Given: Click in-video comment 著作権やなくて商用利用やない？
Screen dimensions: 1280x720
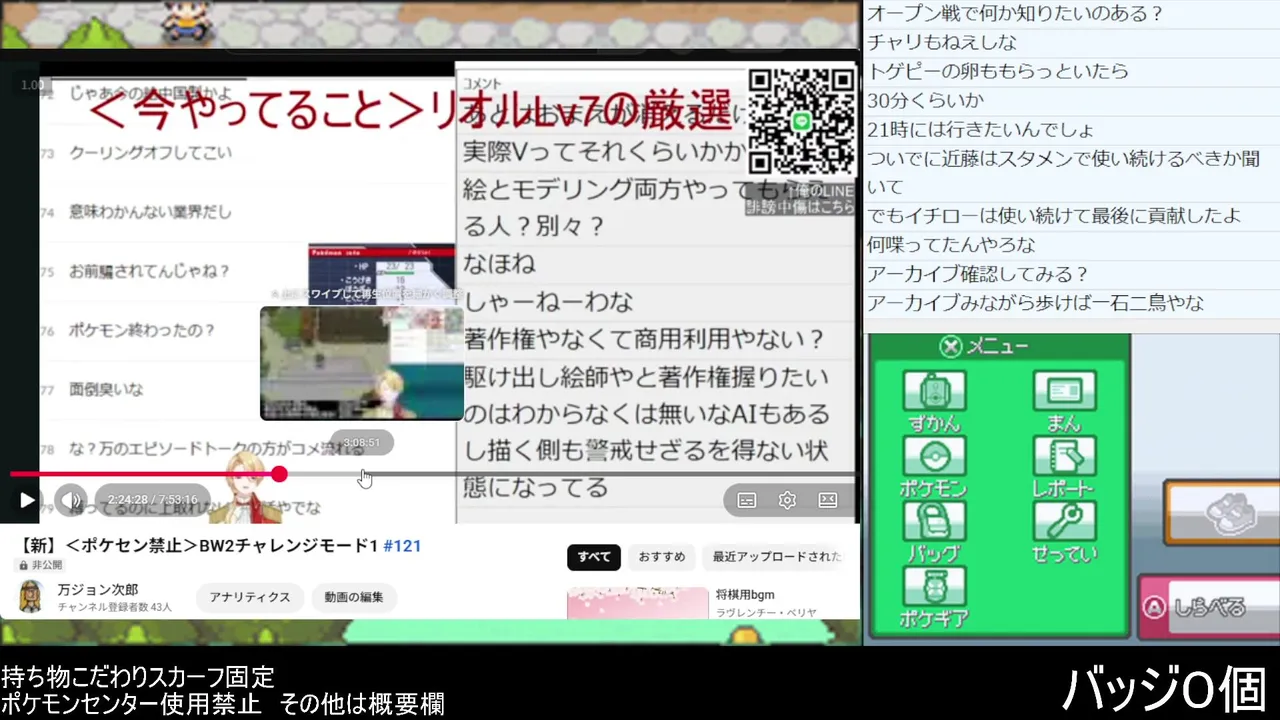Looking at the screenshot, I should pyautogui.click(x=644, y=340).
